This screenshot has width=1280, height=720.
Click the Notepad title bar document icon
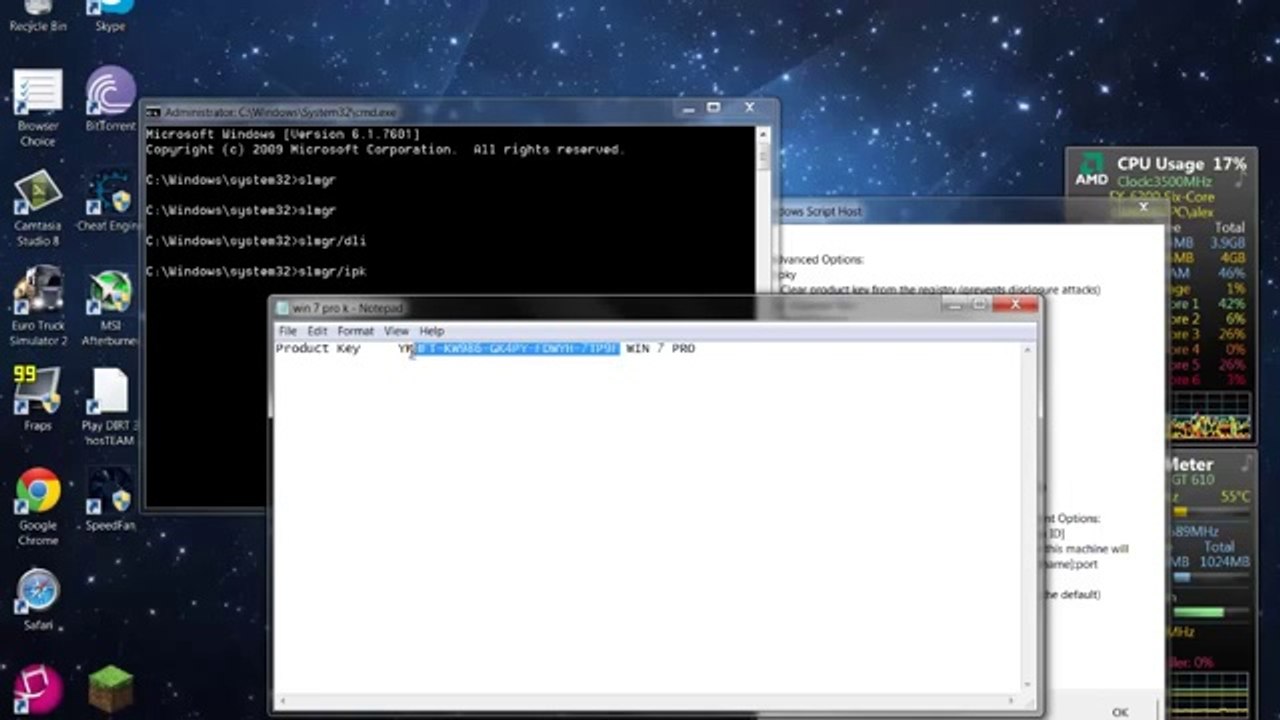click(x=283, y=308)
